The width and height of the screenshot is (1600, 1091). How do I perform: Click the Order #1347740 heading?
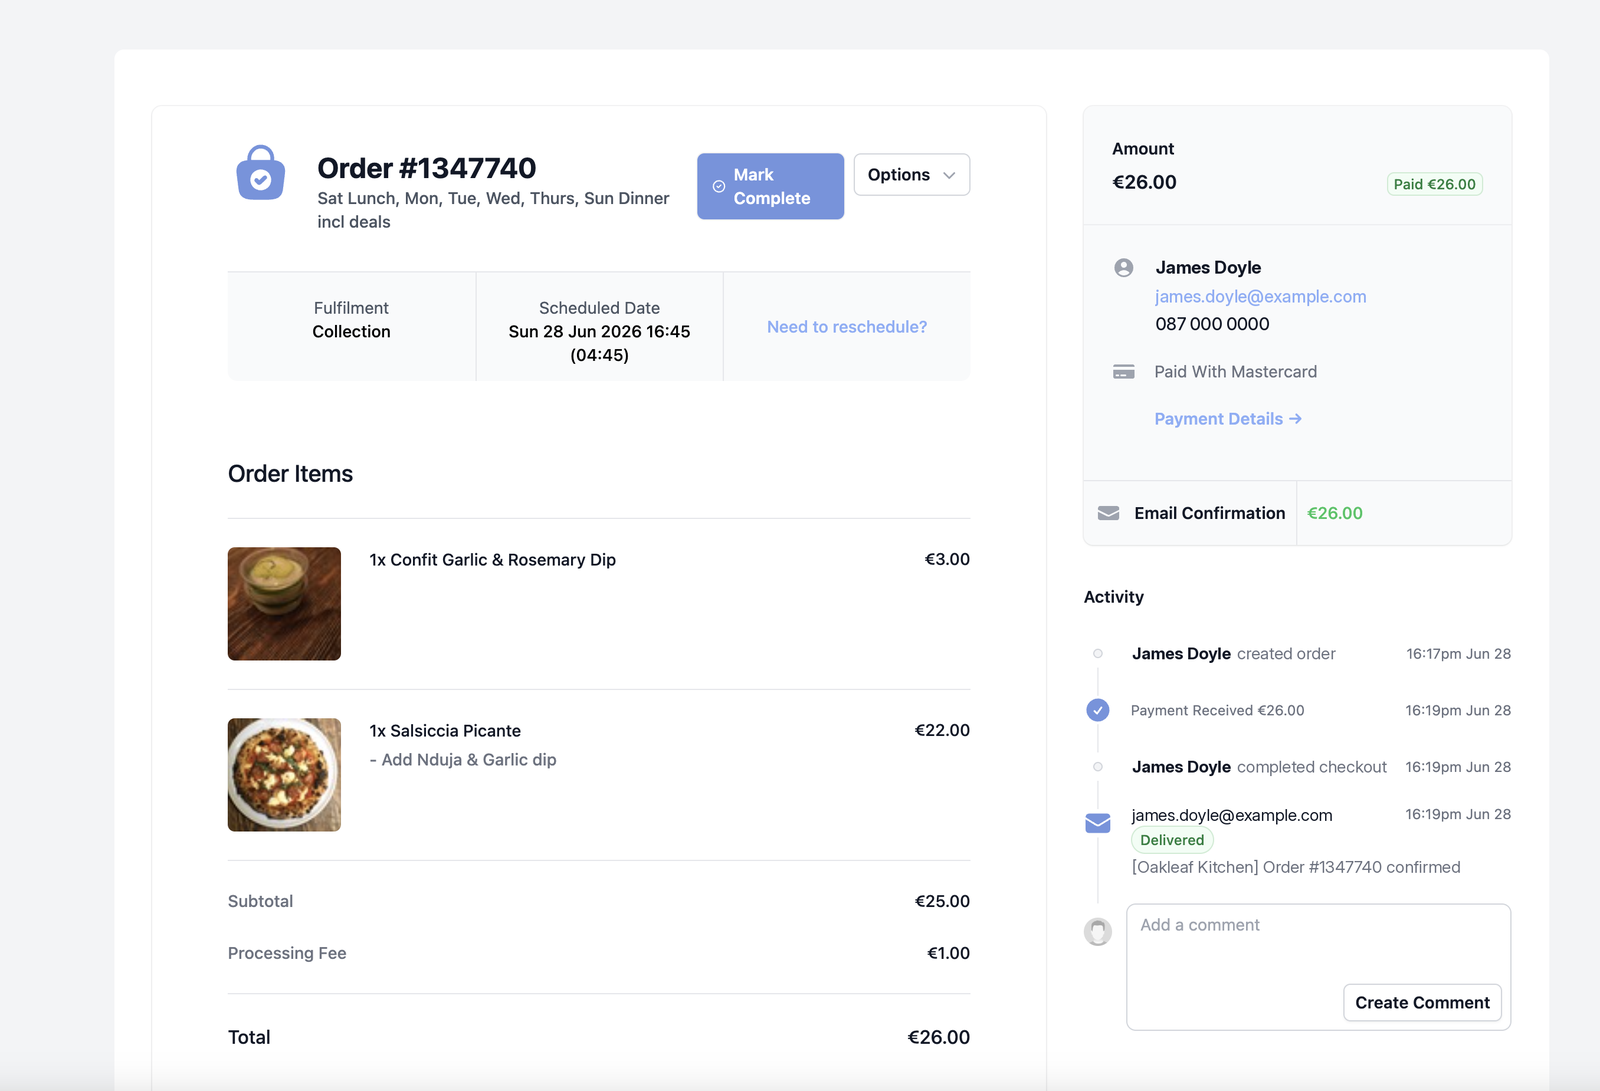pos(427,168)
